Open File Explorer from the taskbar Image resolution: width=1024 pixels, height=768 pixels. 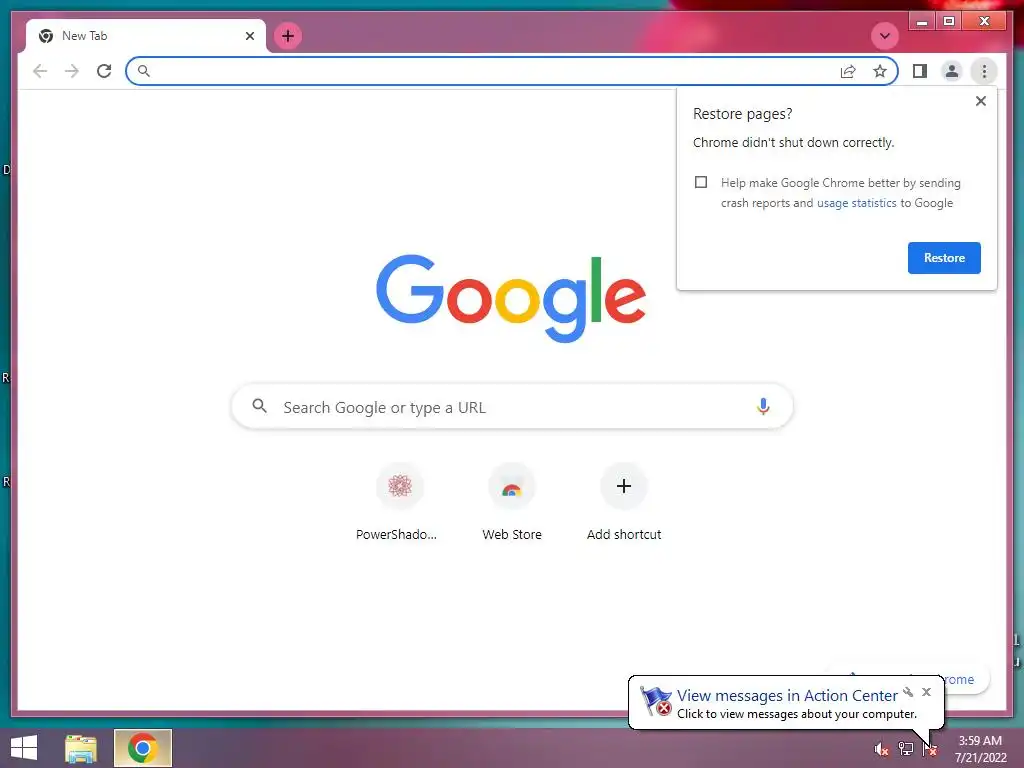(x=80, y=748)
